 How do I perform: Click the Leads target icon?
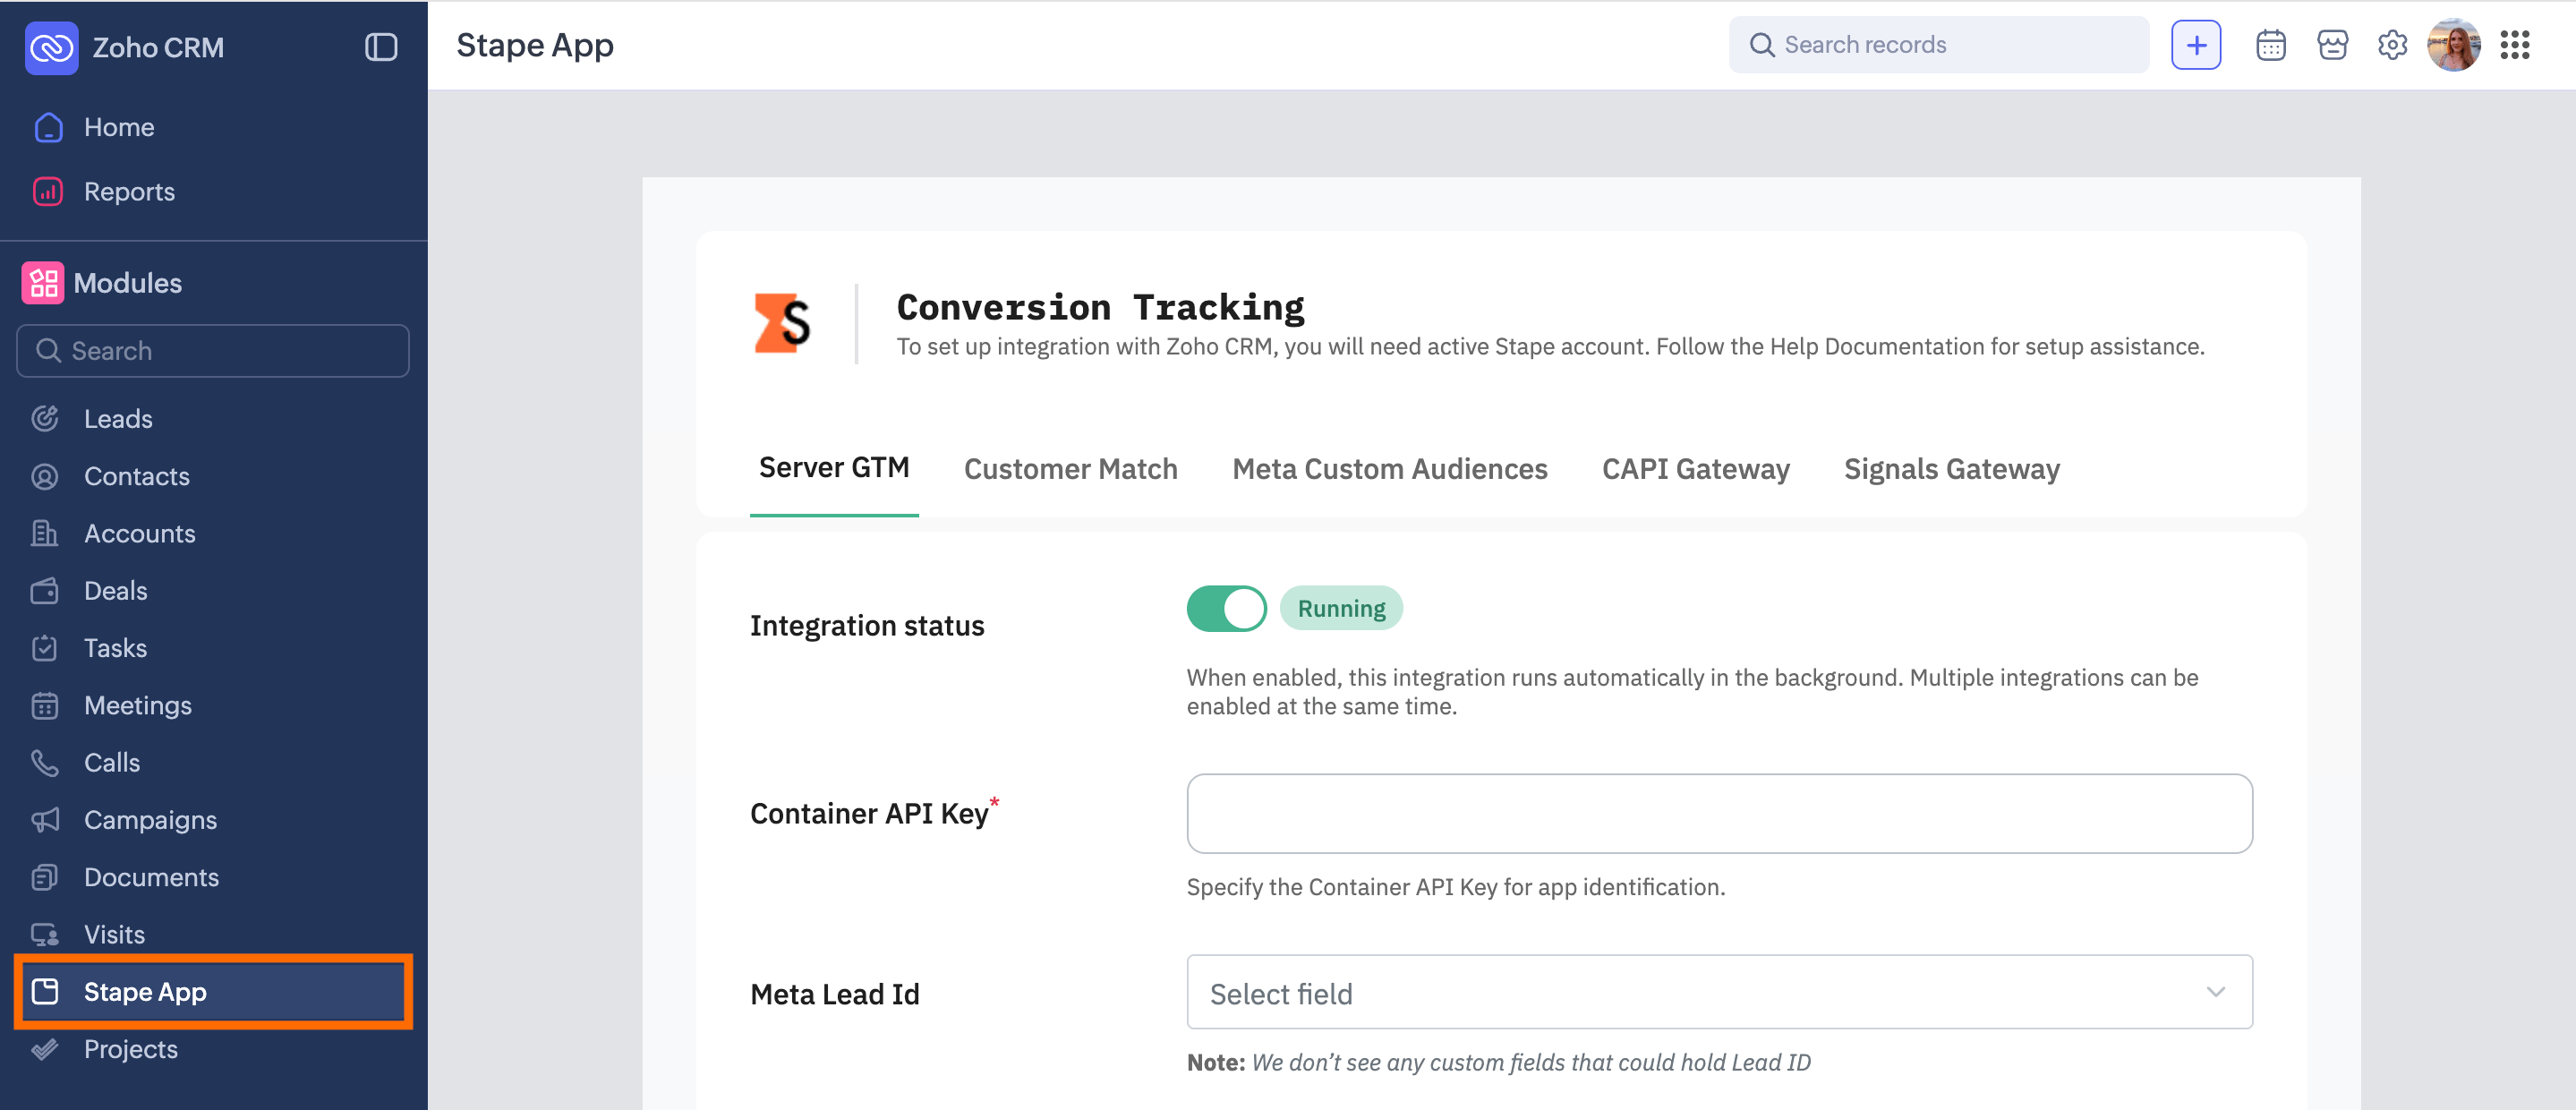coord(45,418)
